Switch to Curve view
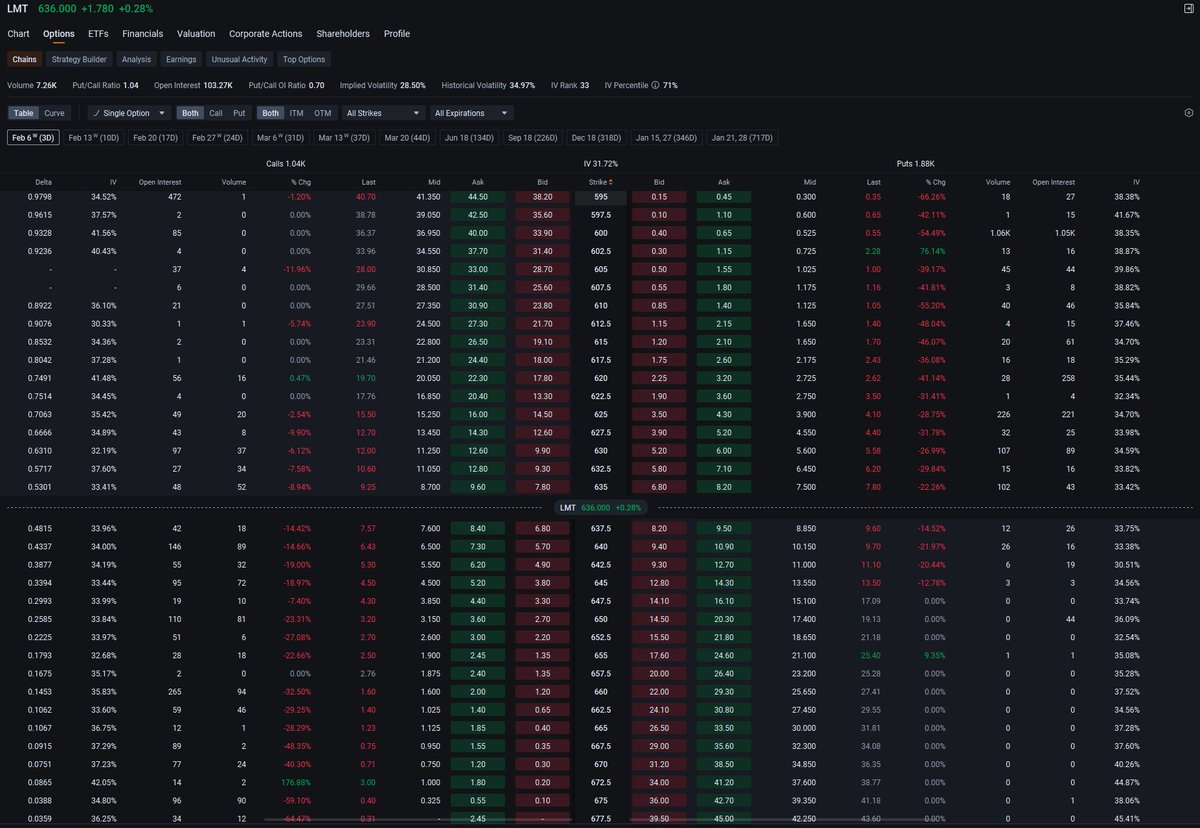The height and width of the screenshot is (828, 1200). click(x=55, y=113)
